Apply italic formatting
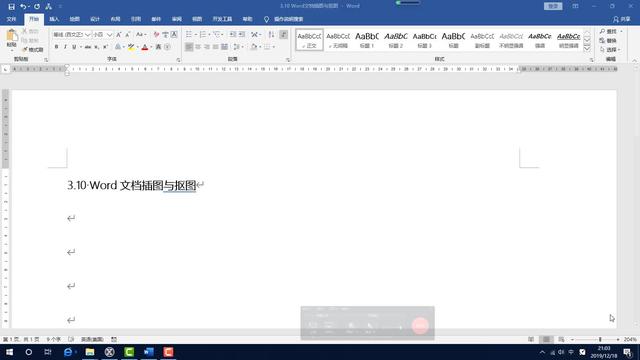640x360 pixels. pyautogui.click(x=65, y=47)
